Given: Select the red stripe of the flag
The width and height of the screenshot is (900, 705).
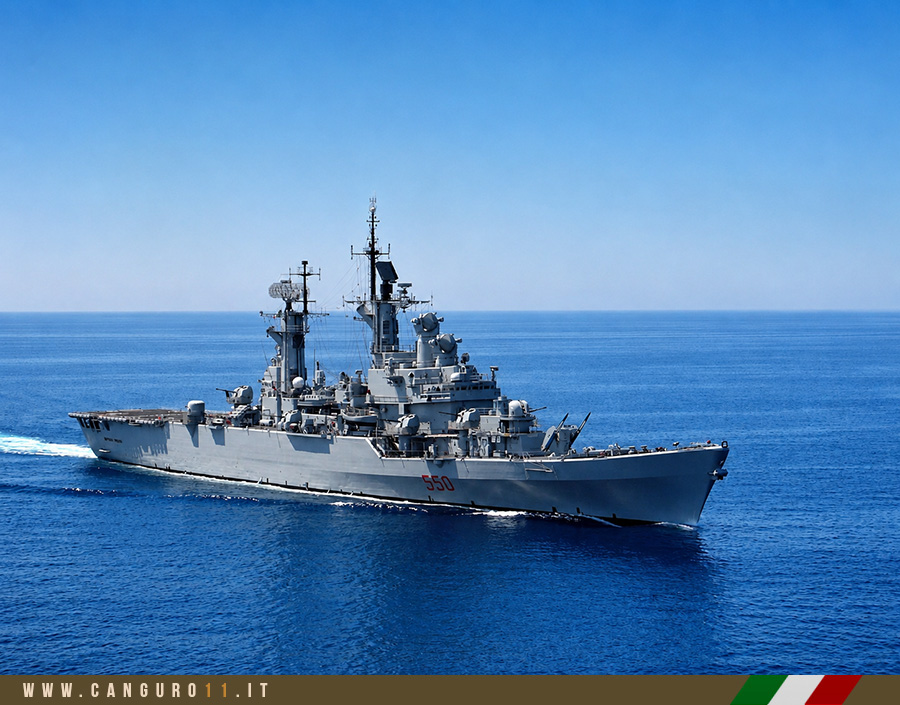Looking at the screenshot, I should click(x=834, y=690).
